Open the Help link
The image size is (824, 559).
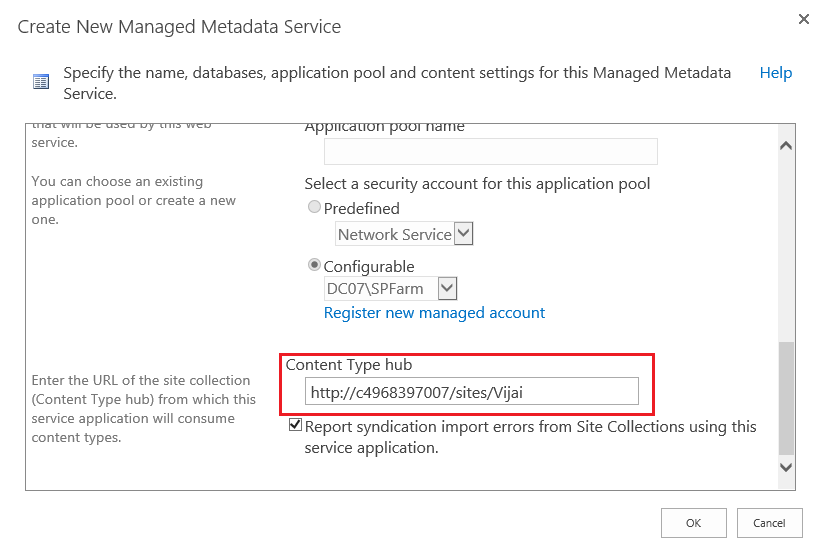click(775, 73)
